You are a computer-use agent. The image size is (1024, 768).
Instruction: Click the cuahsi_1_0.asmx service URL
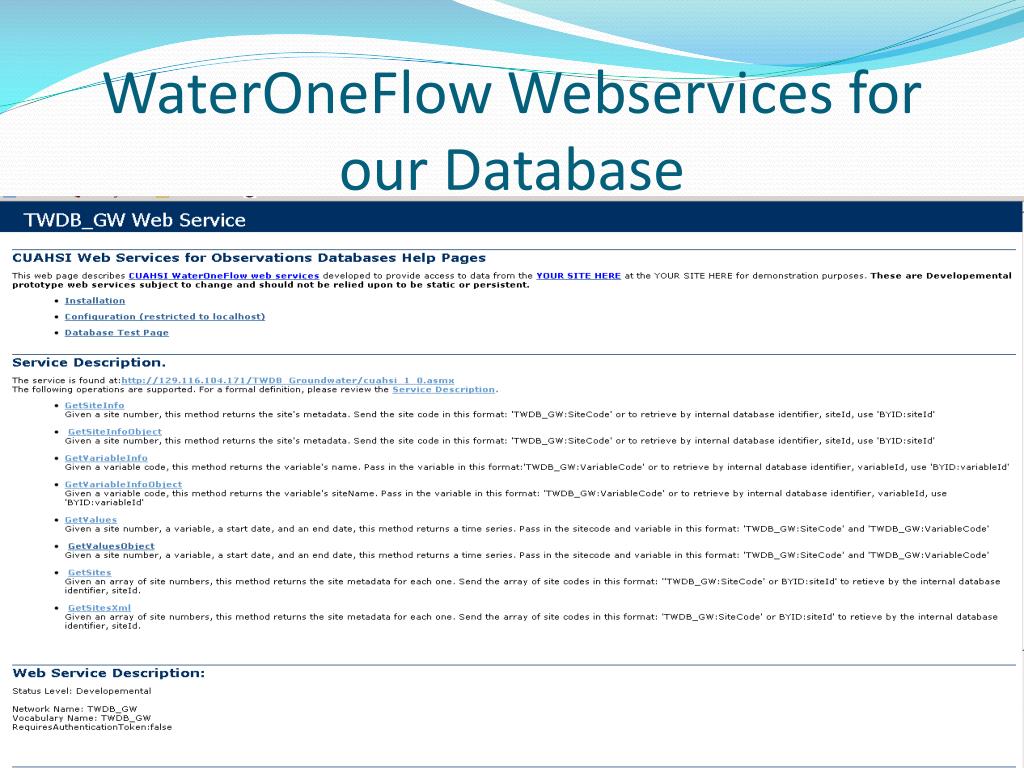pyautogui.click(x=288, y=380)
